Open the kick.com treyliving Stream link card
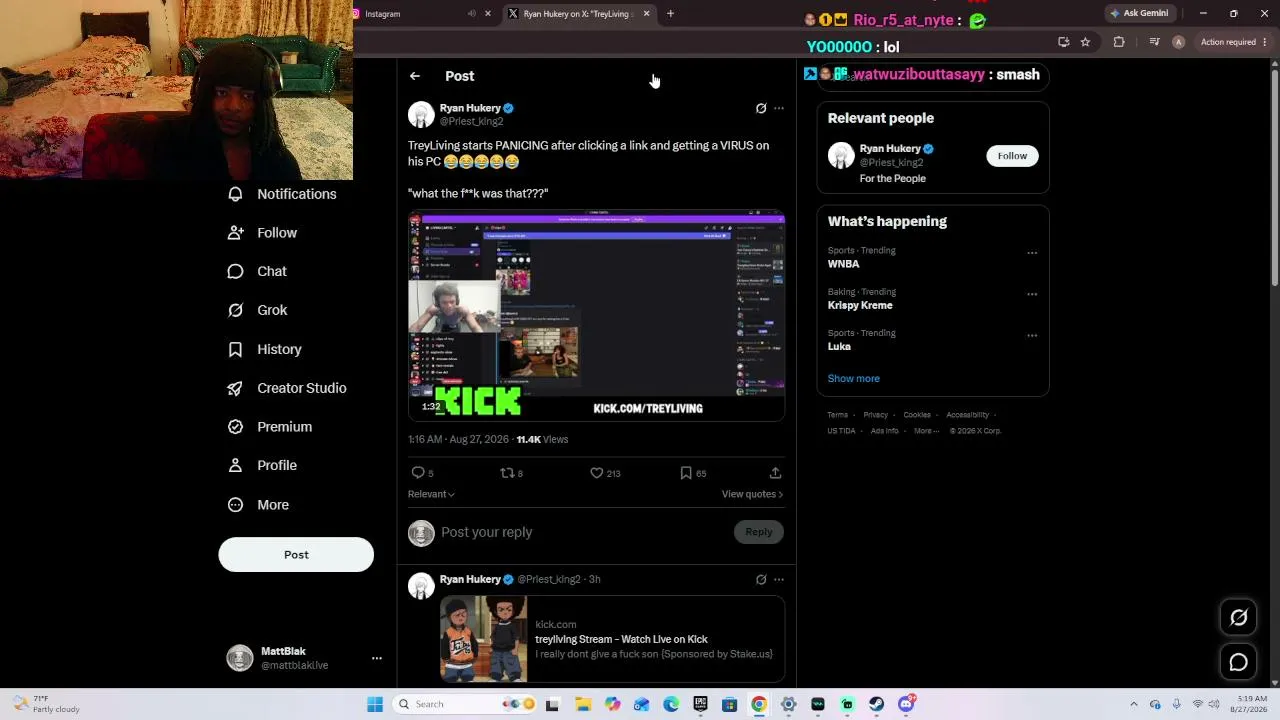 612,639
